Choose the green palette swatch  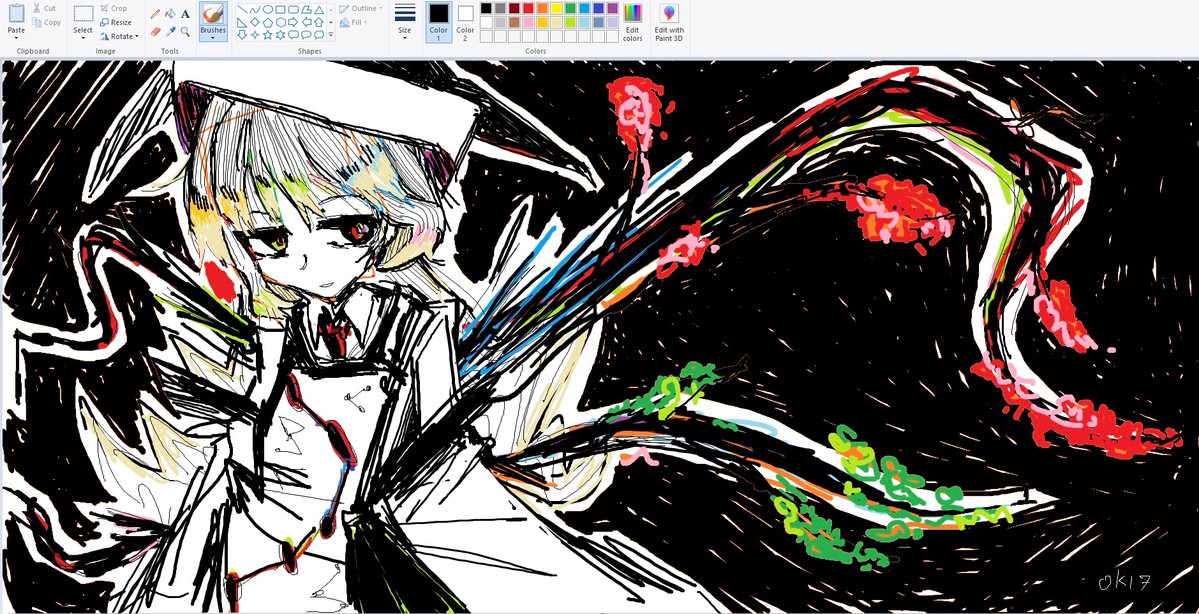[x=570, y=8]
